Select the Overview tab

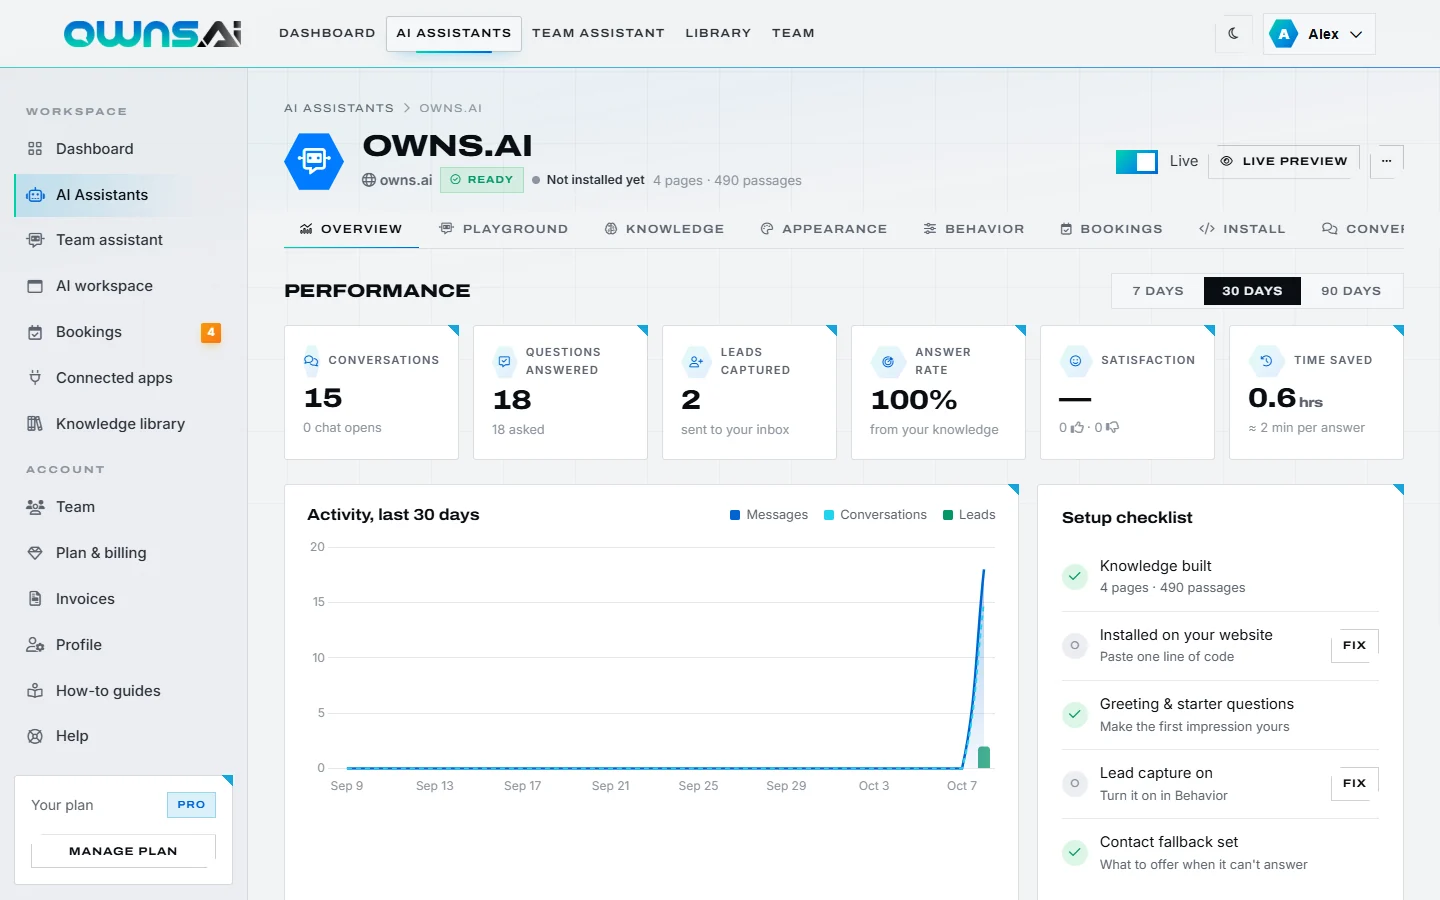[351, 229]
